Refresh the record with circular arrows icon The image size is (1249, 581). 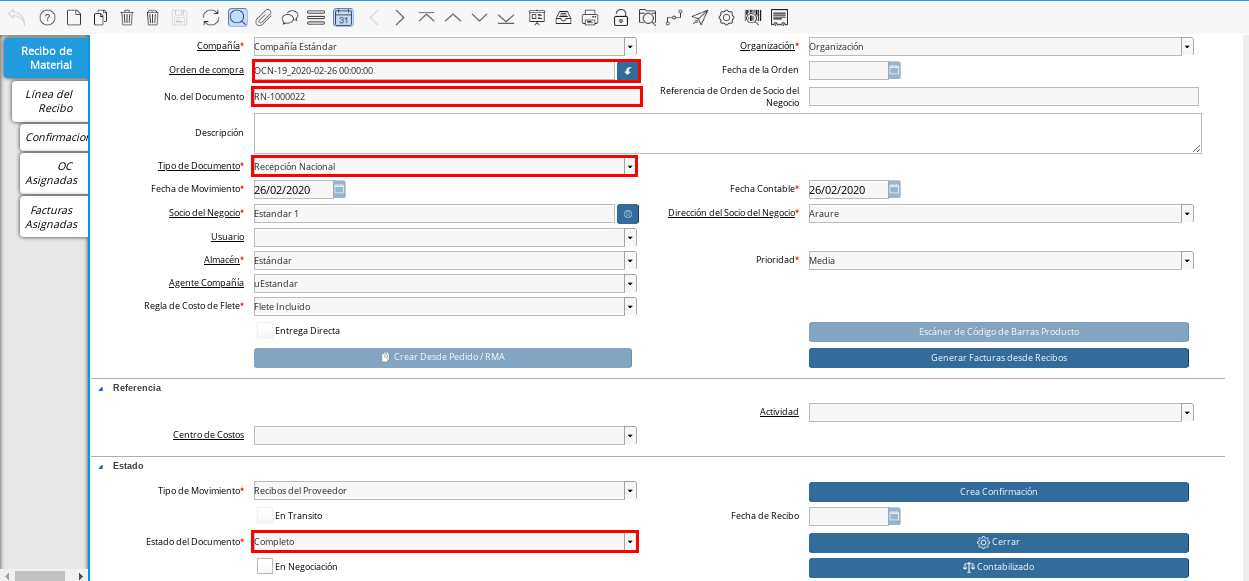click(x=211, y=17)
